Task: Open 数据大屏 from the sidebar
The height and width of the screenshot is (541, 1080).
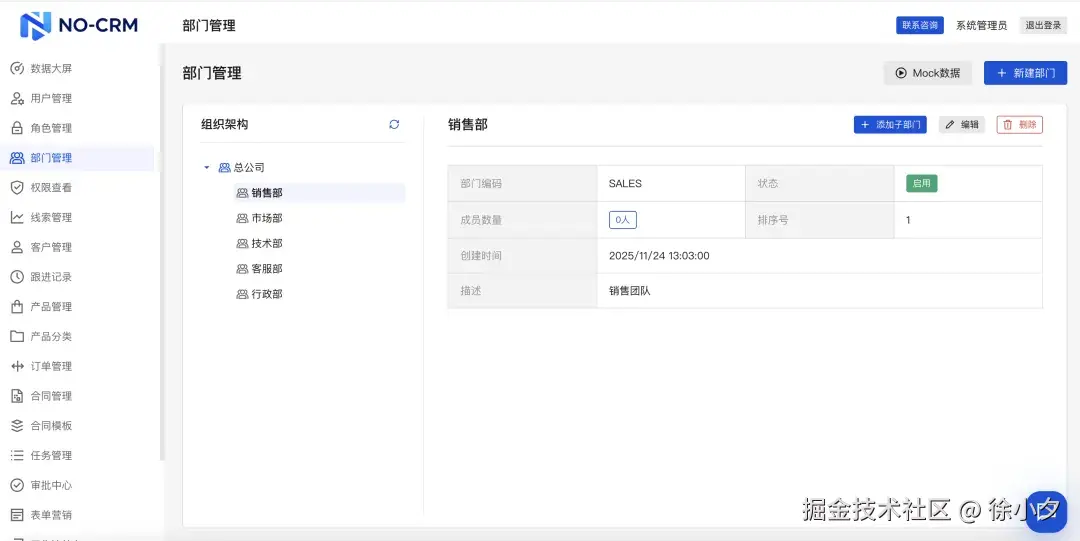Action: [x=50, y=69]
